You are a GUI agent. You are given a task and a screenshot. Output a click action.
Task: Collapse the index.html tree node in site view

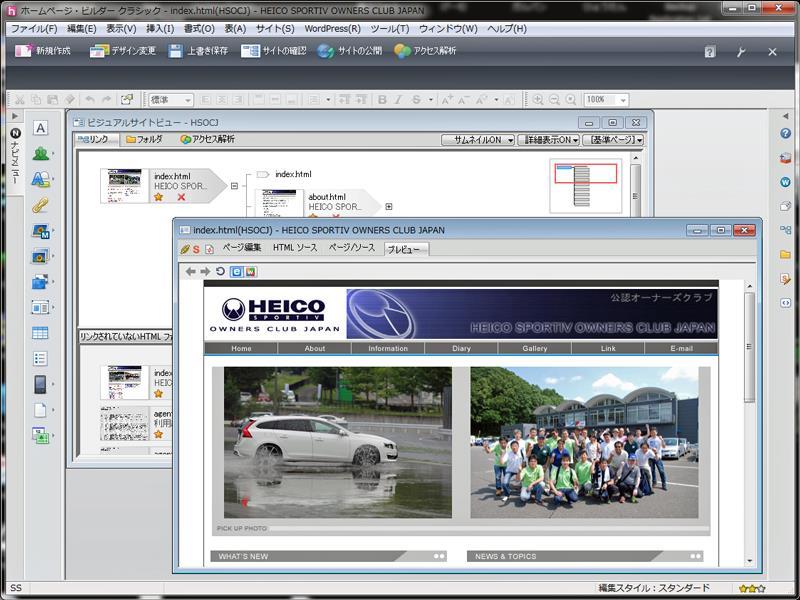[234, 186]
